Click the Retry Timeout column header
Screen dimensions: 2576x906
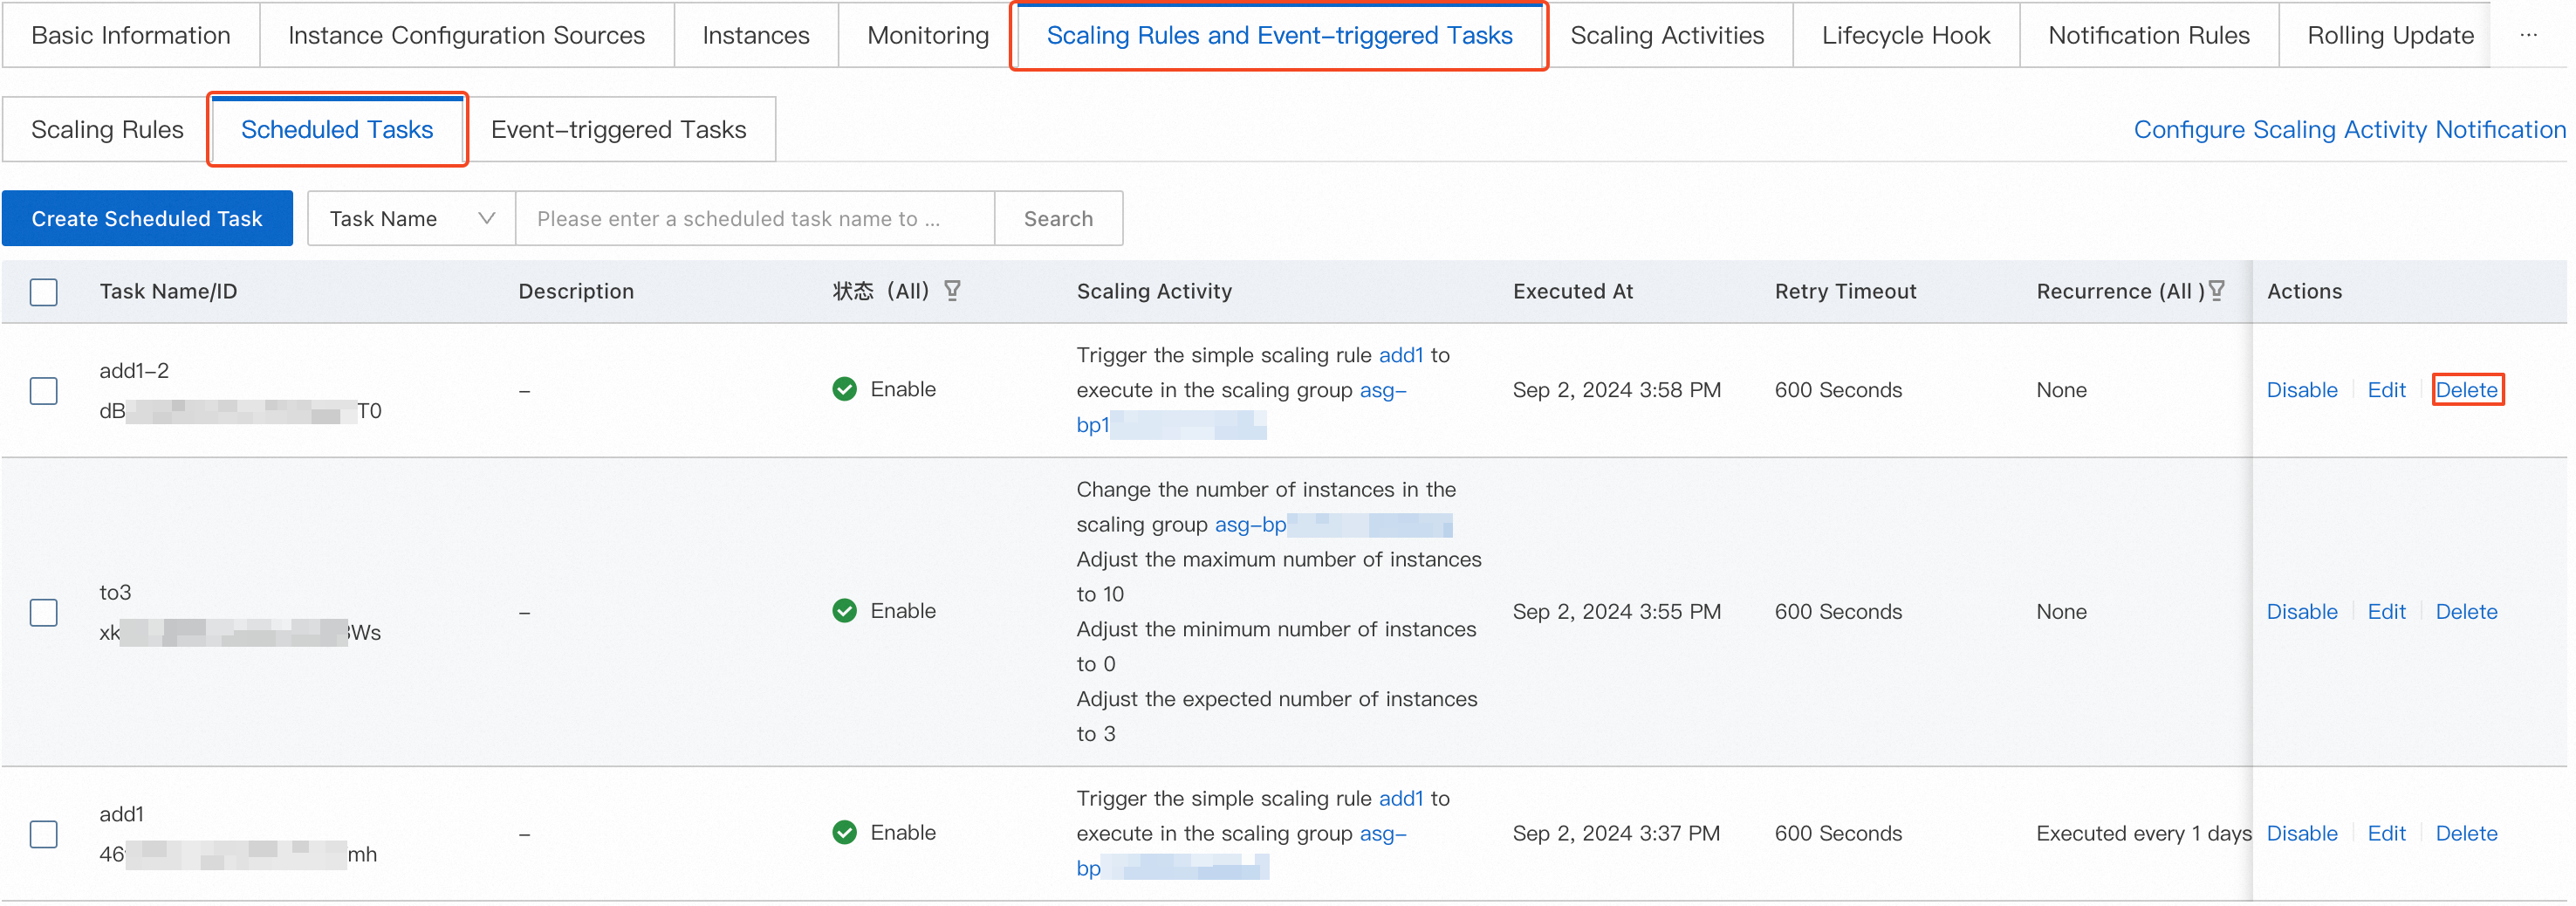coord(1845,292)
